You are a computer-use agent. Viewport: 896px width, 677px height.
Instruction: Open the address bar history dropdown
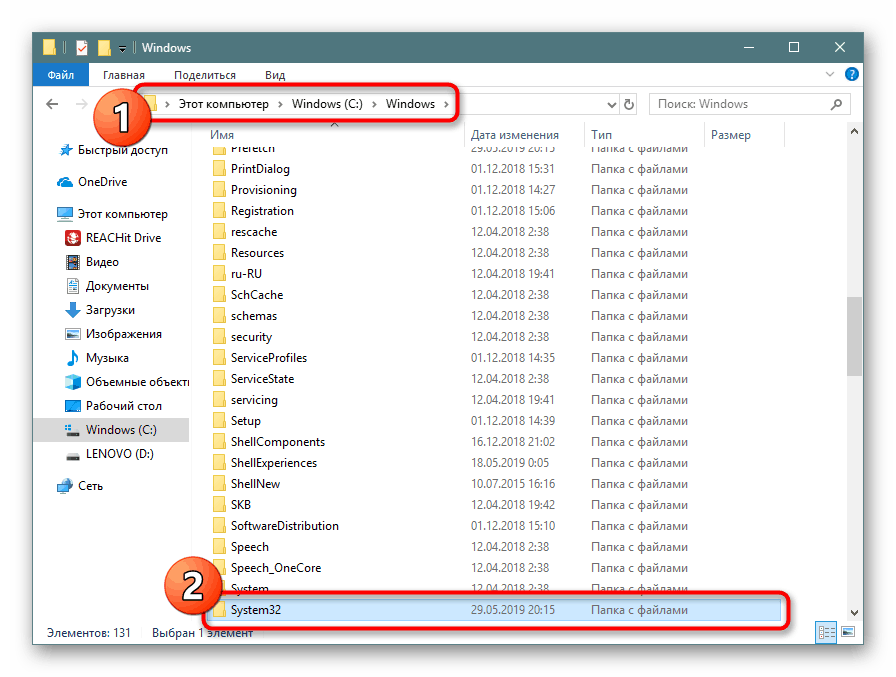pyautogui.click(x=611, y=105)
